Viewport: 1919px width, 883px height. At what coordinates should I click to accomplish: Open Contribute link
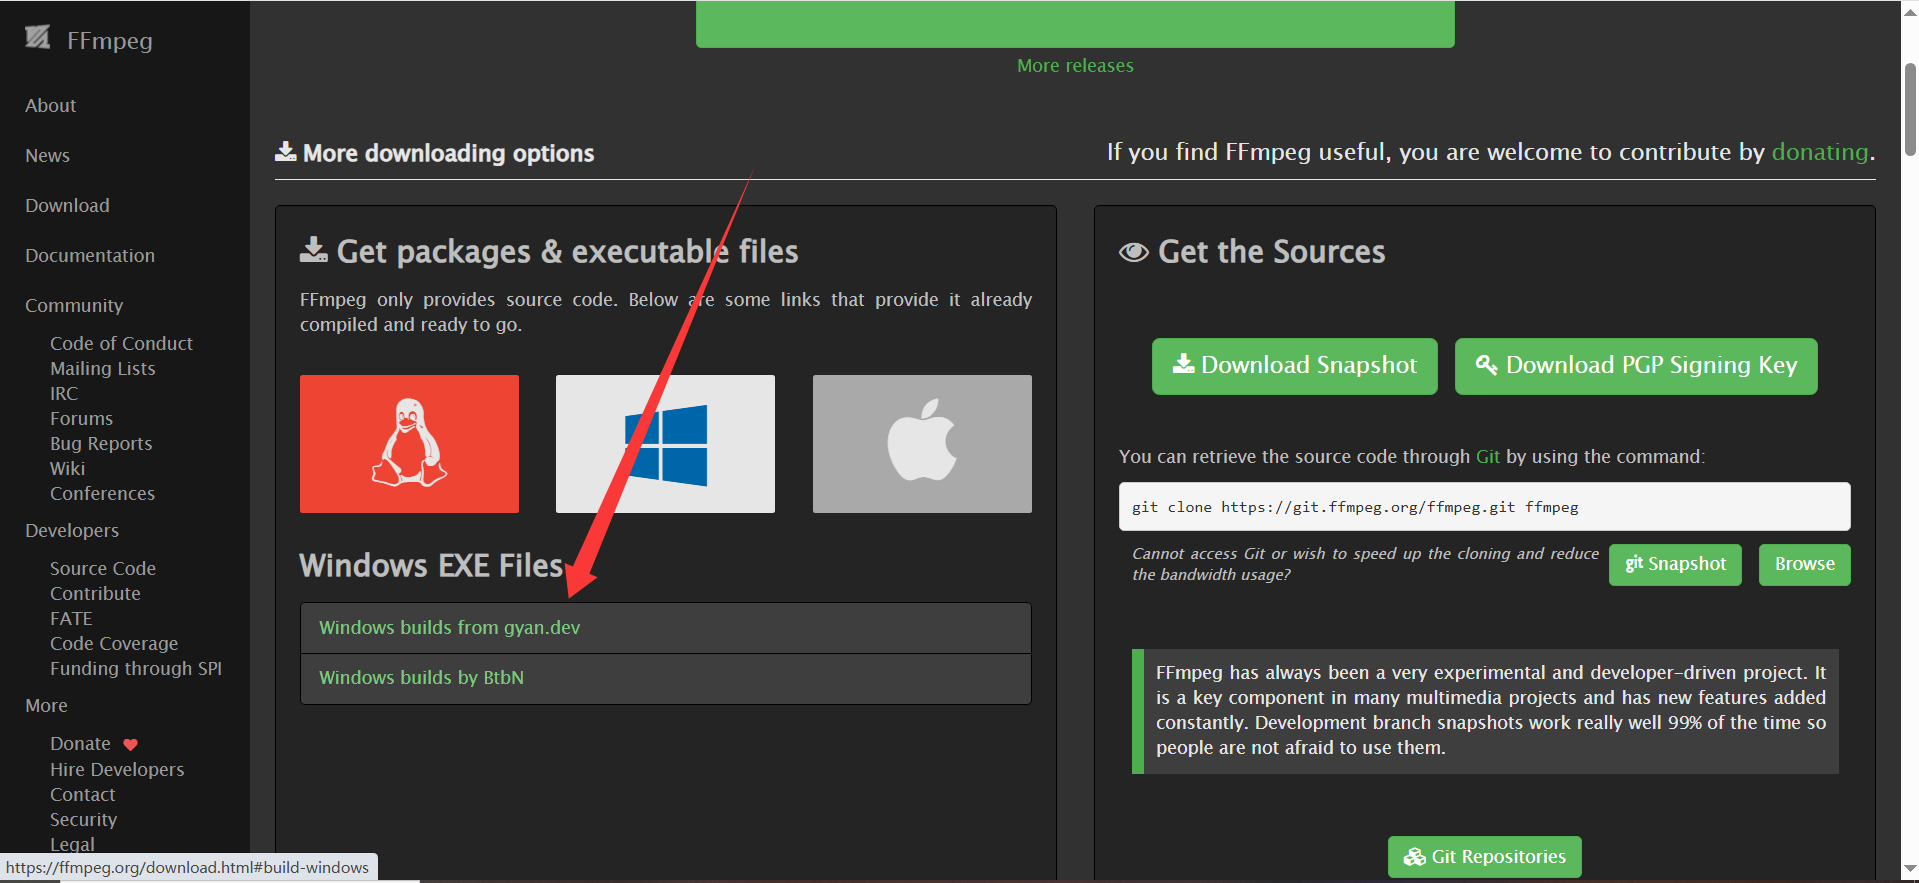click(x=95, y=593)
